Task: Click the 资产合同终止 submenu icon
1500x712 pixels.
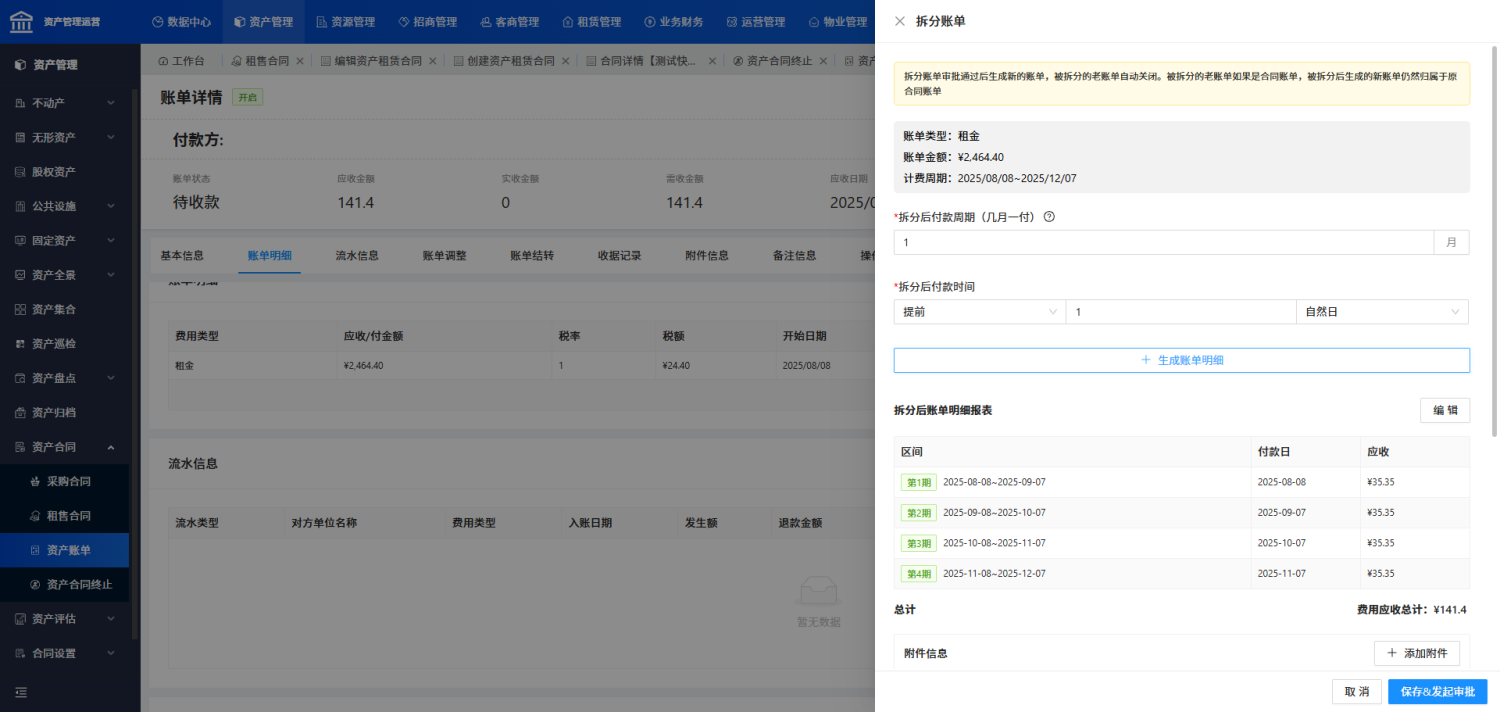Action: coord(35,584)
